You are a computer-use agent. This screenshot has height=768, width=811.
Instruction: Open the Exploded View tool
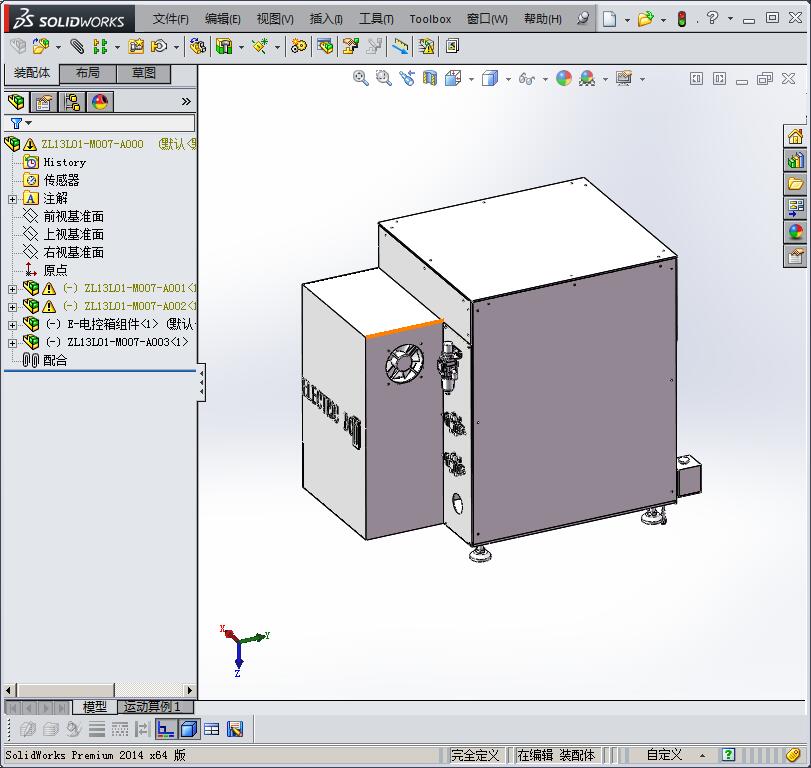click(x=351, y=47)
